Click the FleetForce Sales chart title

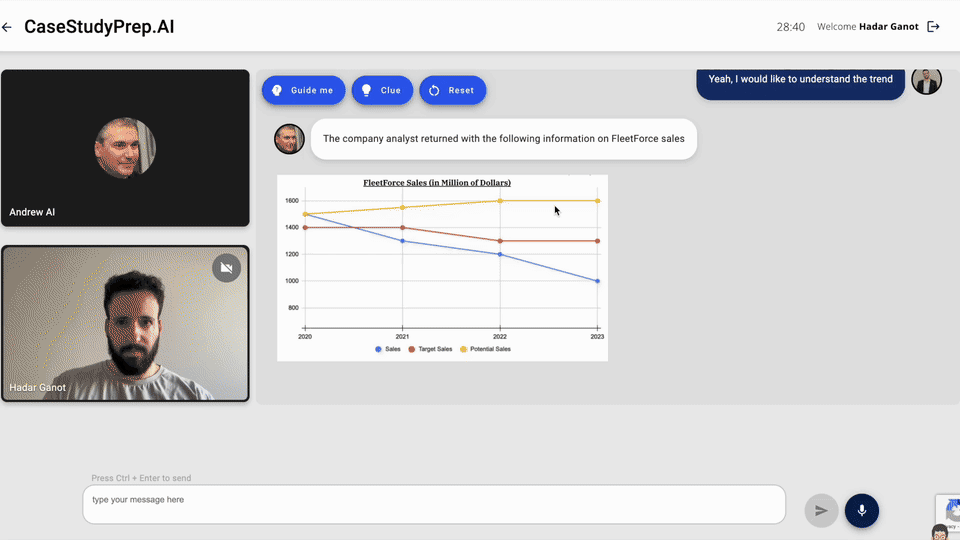437,183
